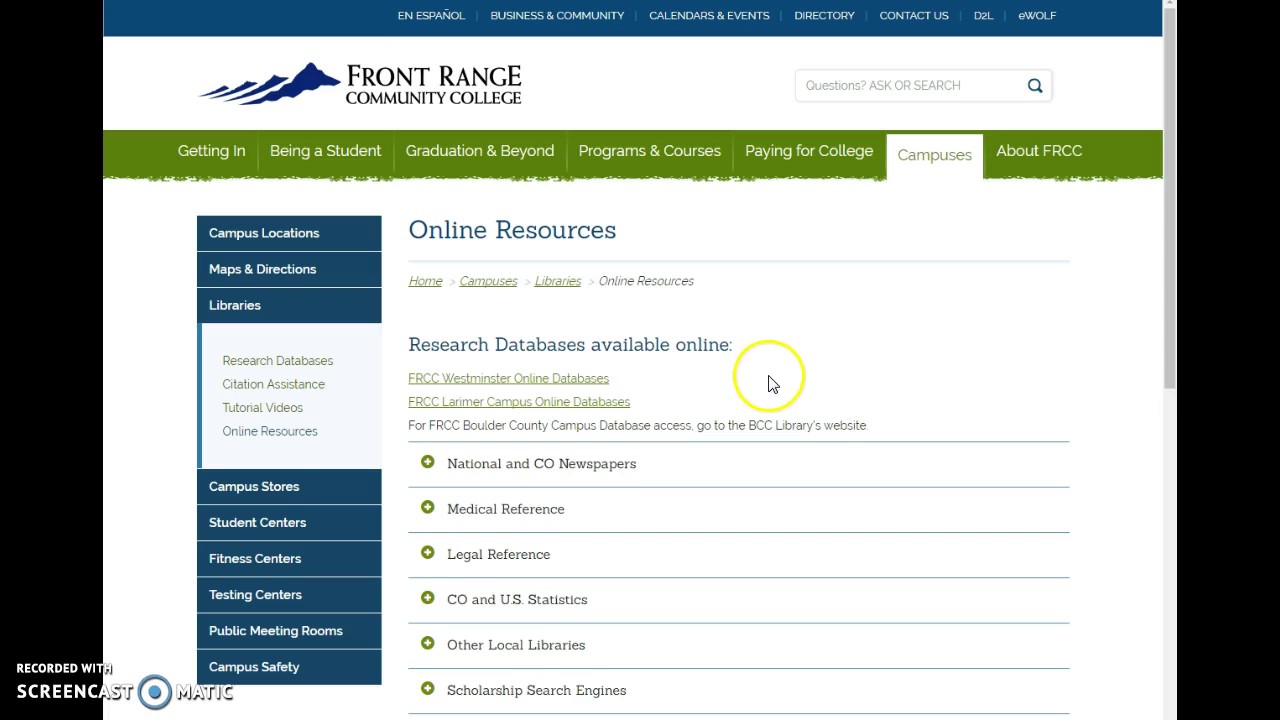Open the About FRCC menu
The width and height of the screenshot is (1280, 720).
pyautogui.click(x=1039, y=151)
